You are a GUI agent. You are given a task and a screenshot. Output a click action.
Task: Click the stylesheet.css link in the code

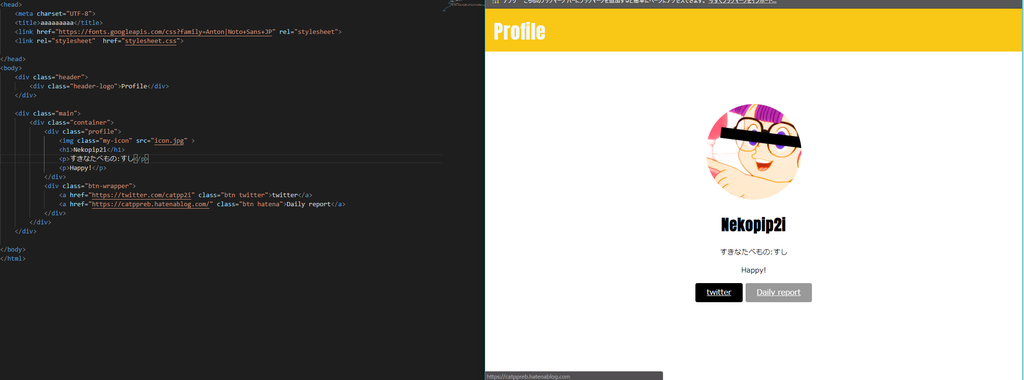coord(151,40)
